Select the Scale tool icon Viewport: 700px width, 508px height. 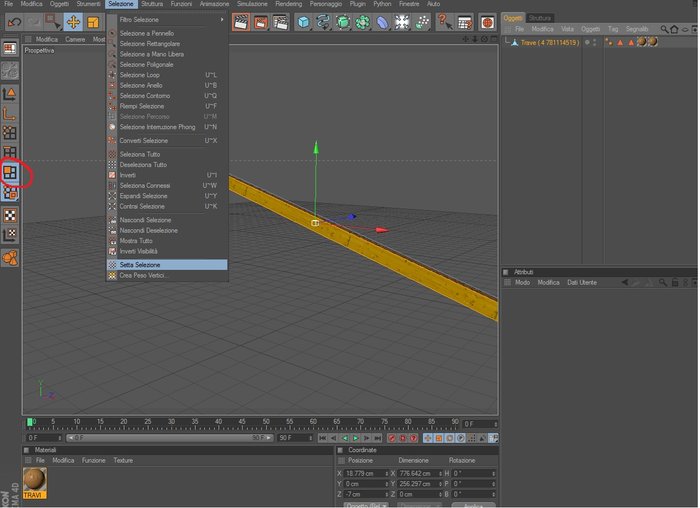92,21
